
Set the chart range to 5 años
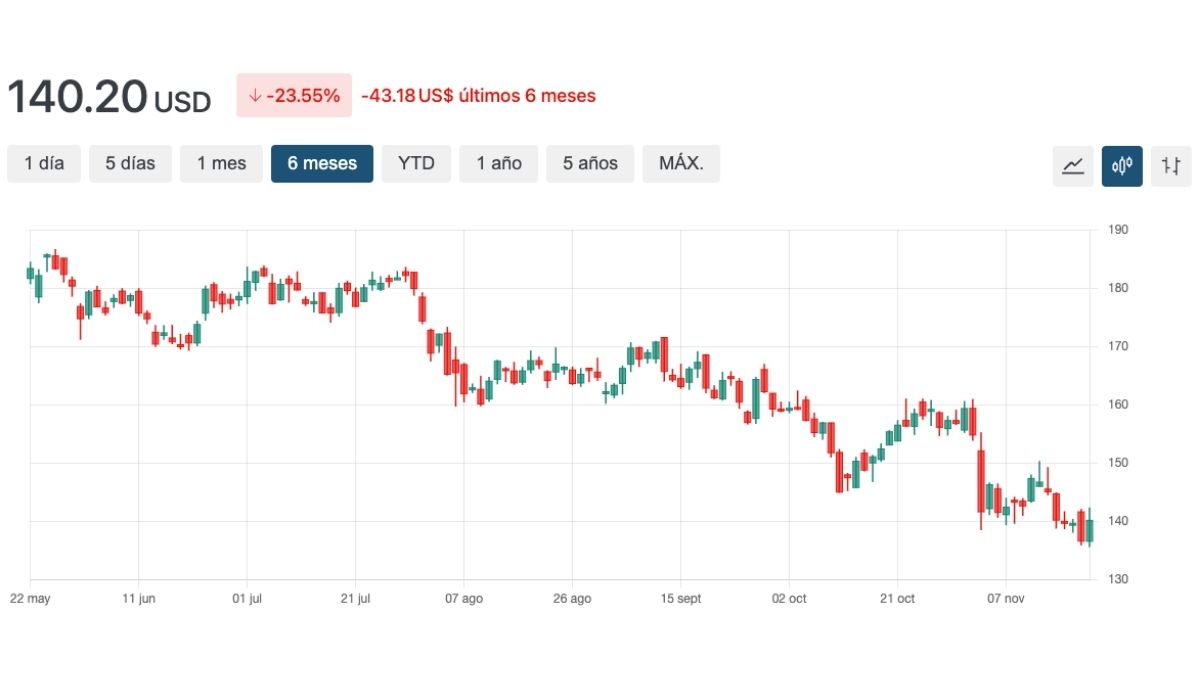(590, 164)
